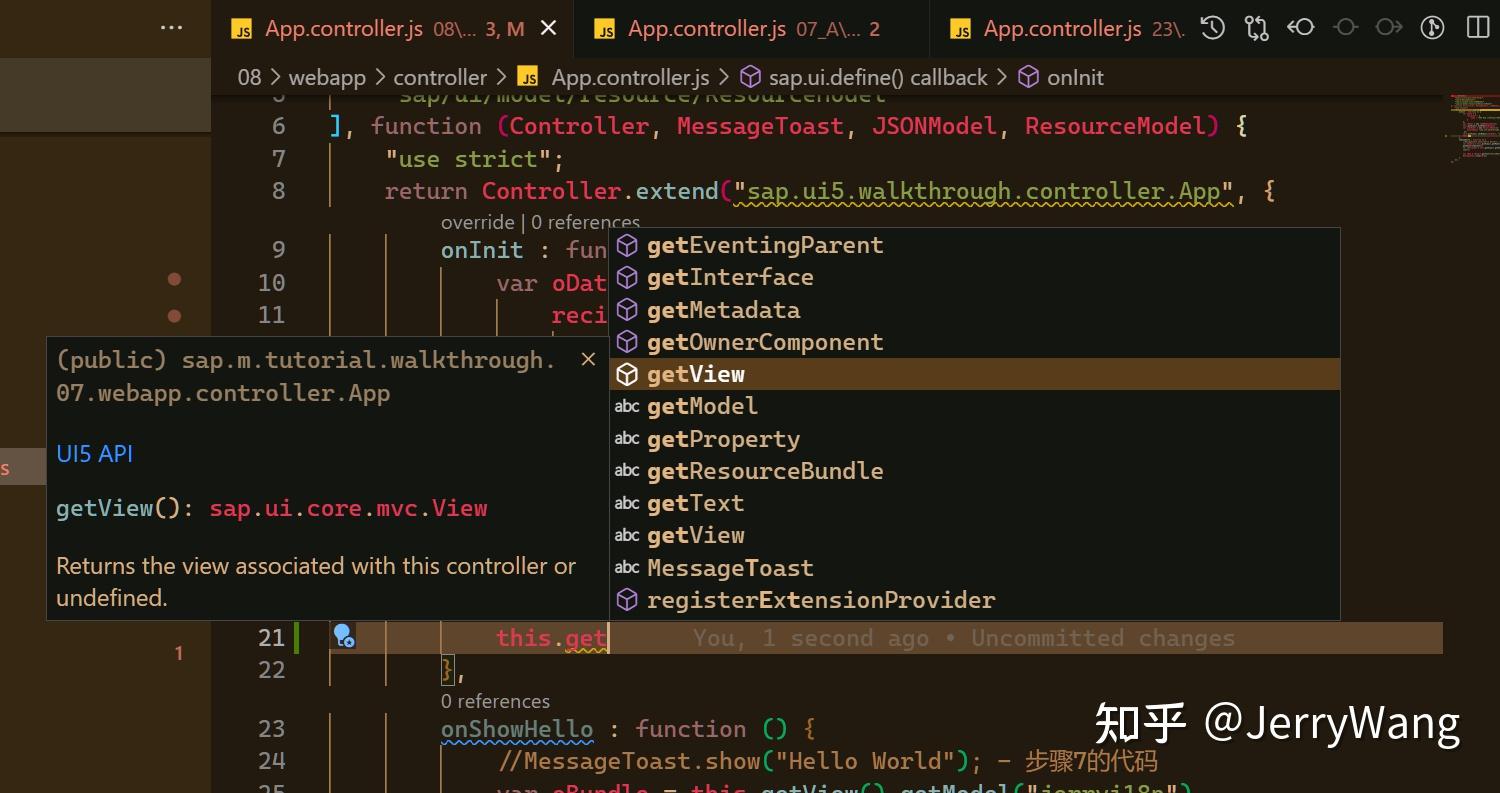
Task: Click the JS file icon on active tab
Action: click(x=242, y=29)
